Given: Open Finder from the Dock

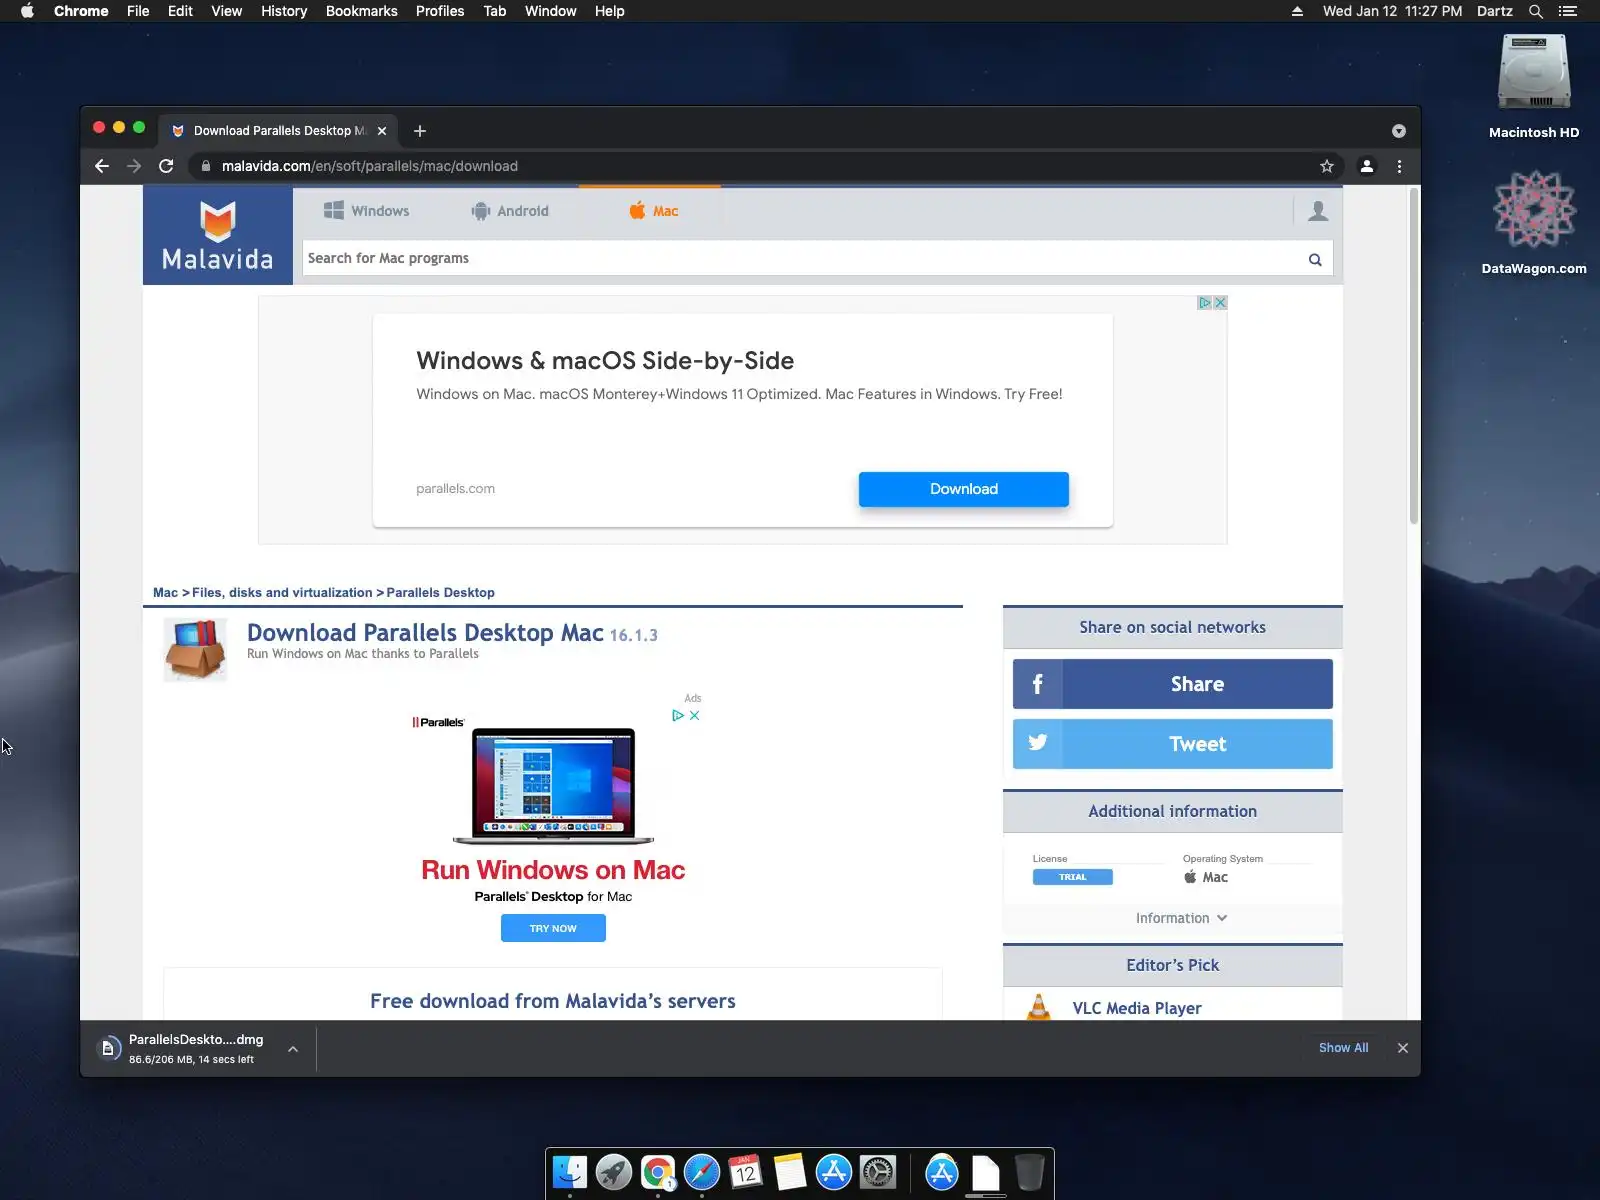Looking at the screenshot, I should tap(570, 1172).
